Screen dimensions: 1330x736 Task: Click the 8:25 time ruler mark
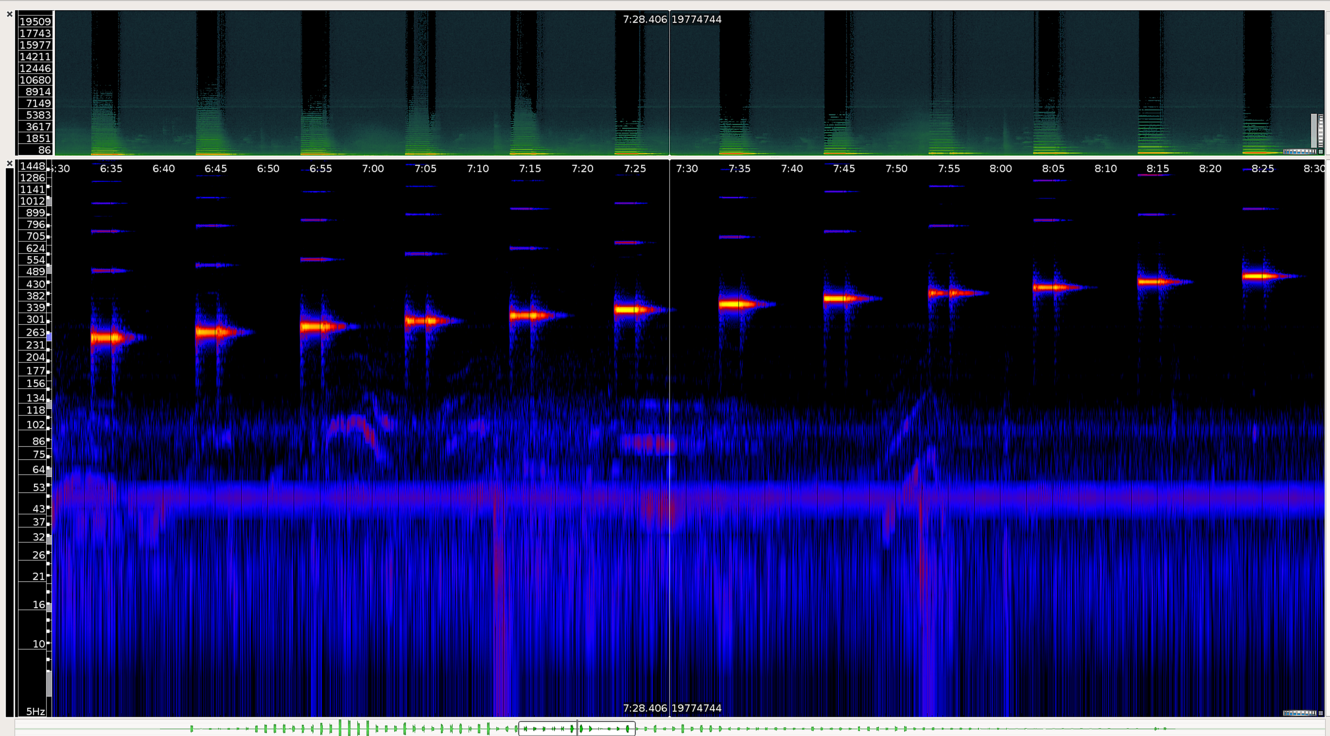[x=1262, y=169]
